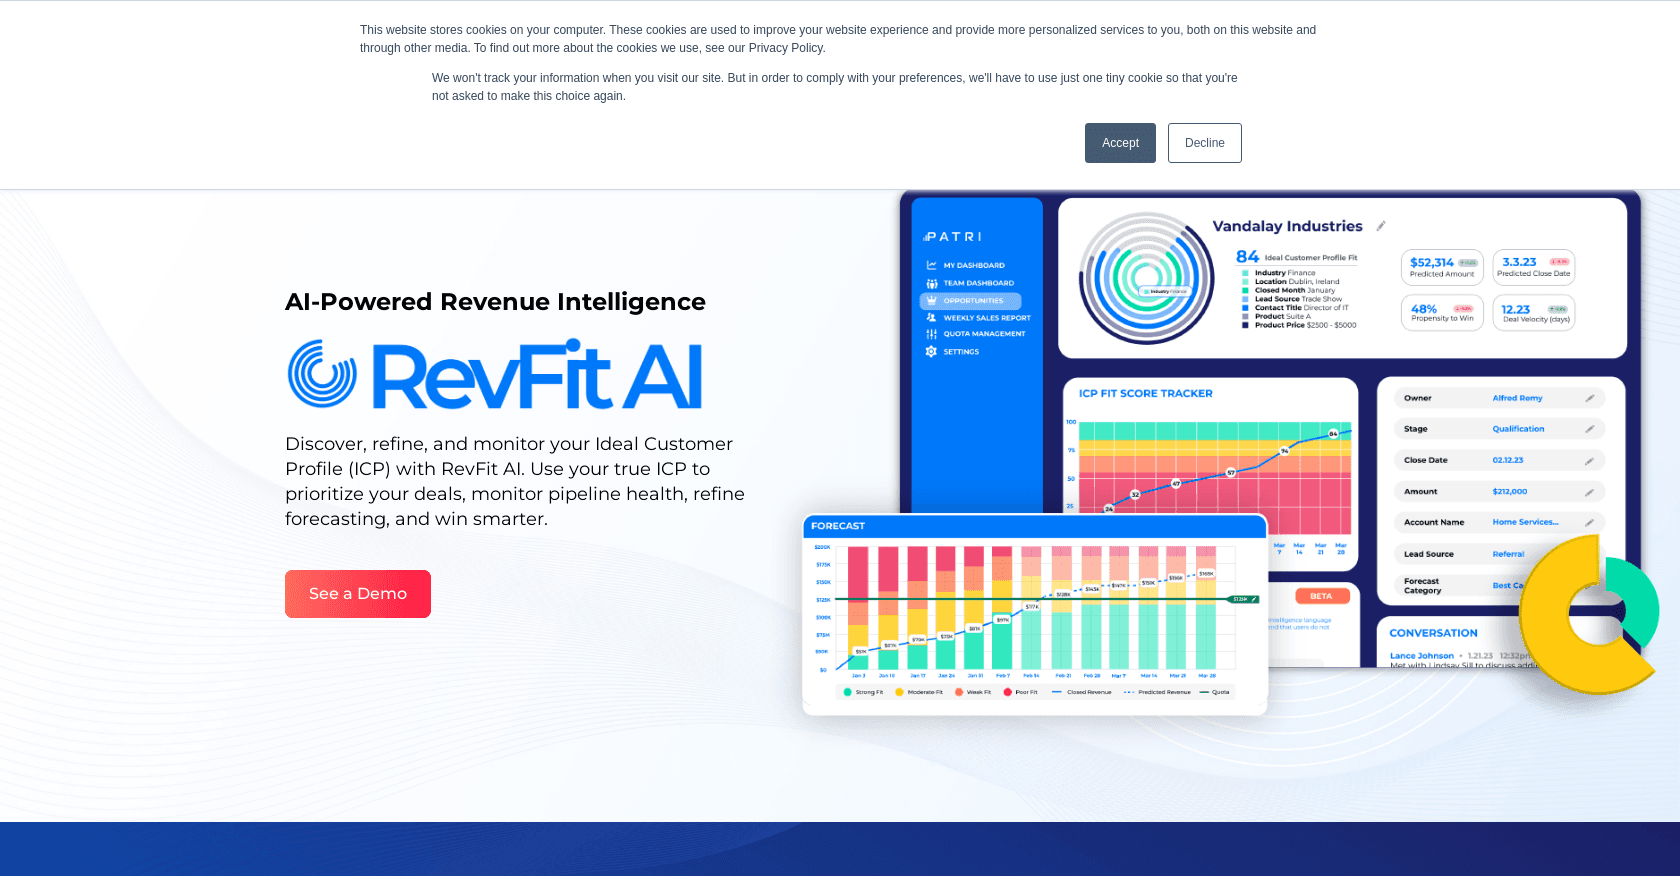Click Referral lead source value
This screenshot has width=1680, height=876.
click(1508, 554)
